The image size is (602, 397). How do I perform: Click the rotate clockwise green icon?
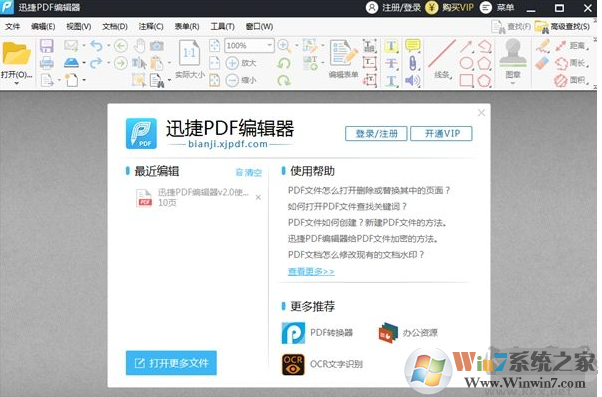coord(284,80)
